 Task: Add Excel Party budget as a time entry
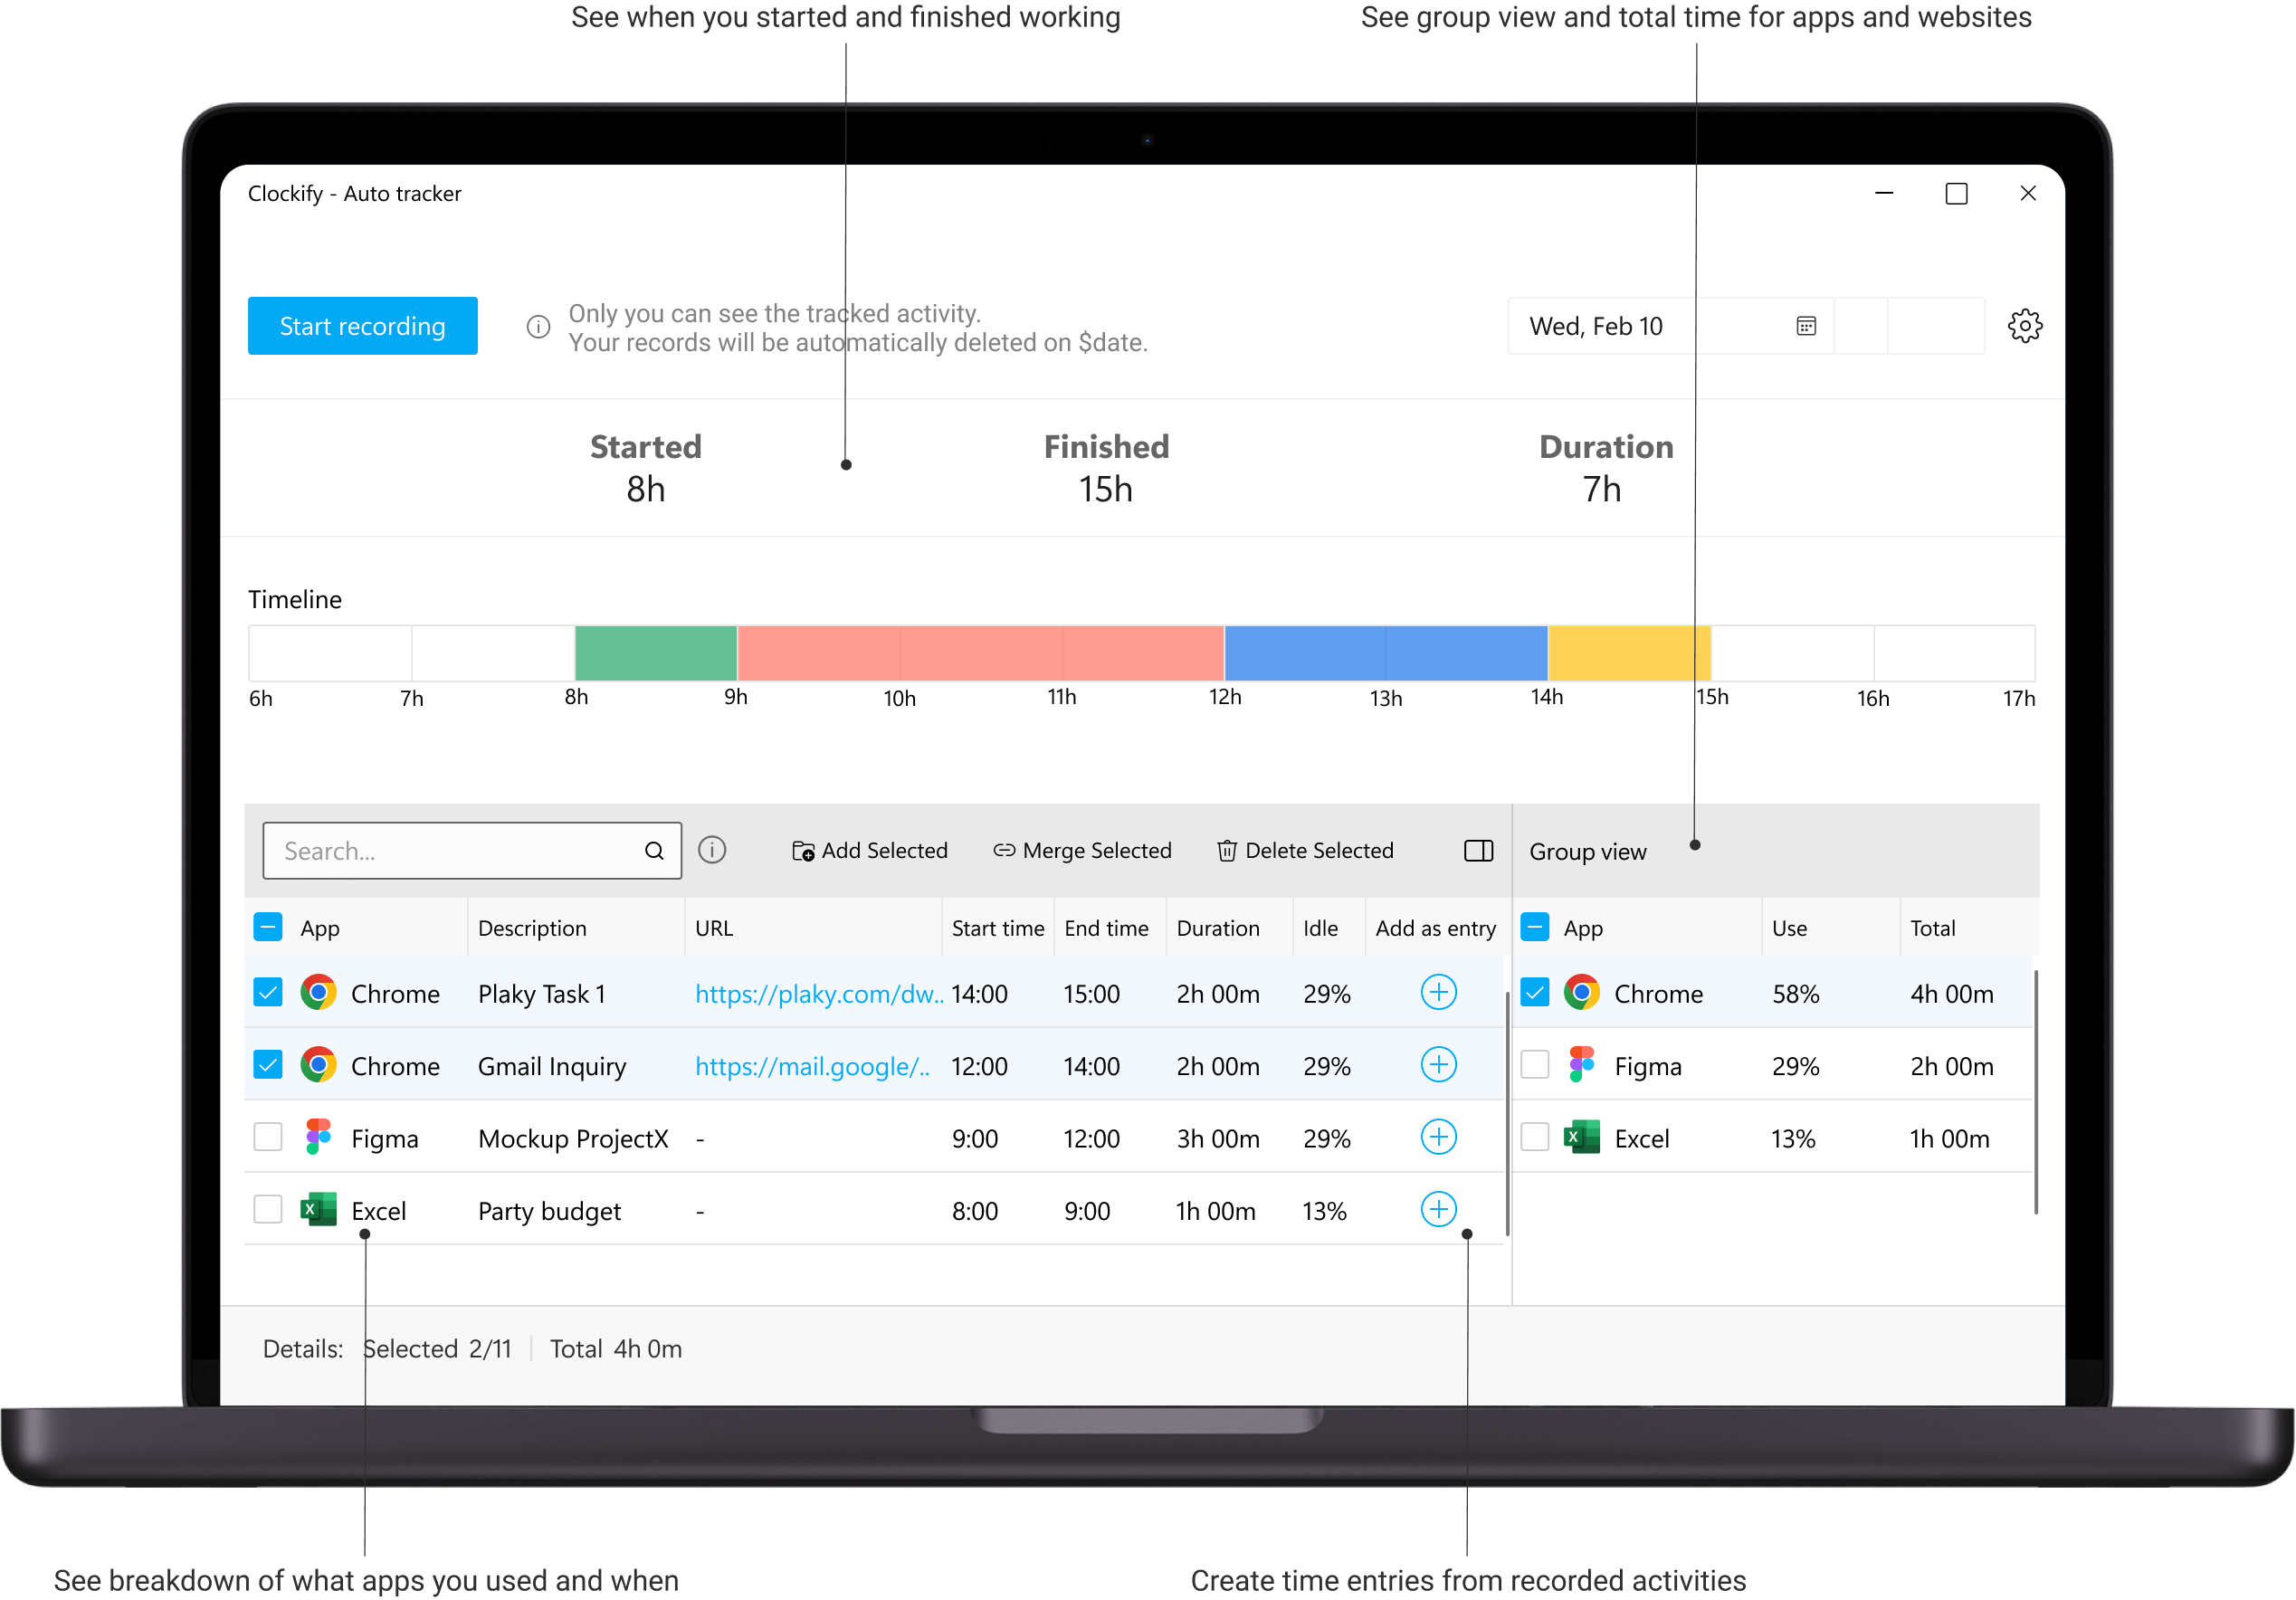pyautogui.click(x=1438, y=1209)
